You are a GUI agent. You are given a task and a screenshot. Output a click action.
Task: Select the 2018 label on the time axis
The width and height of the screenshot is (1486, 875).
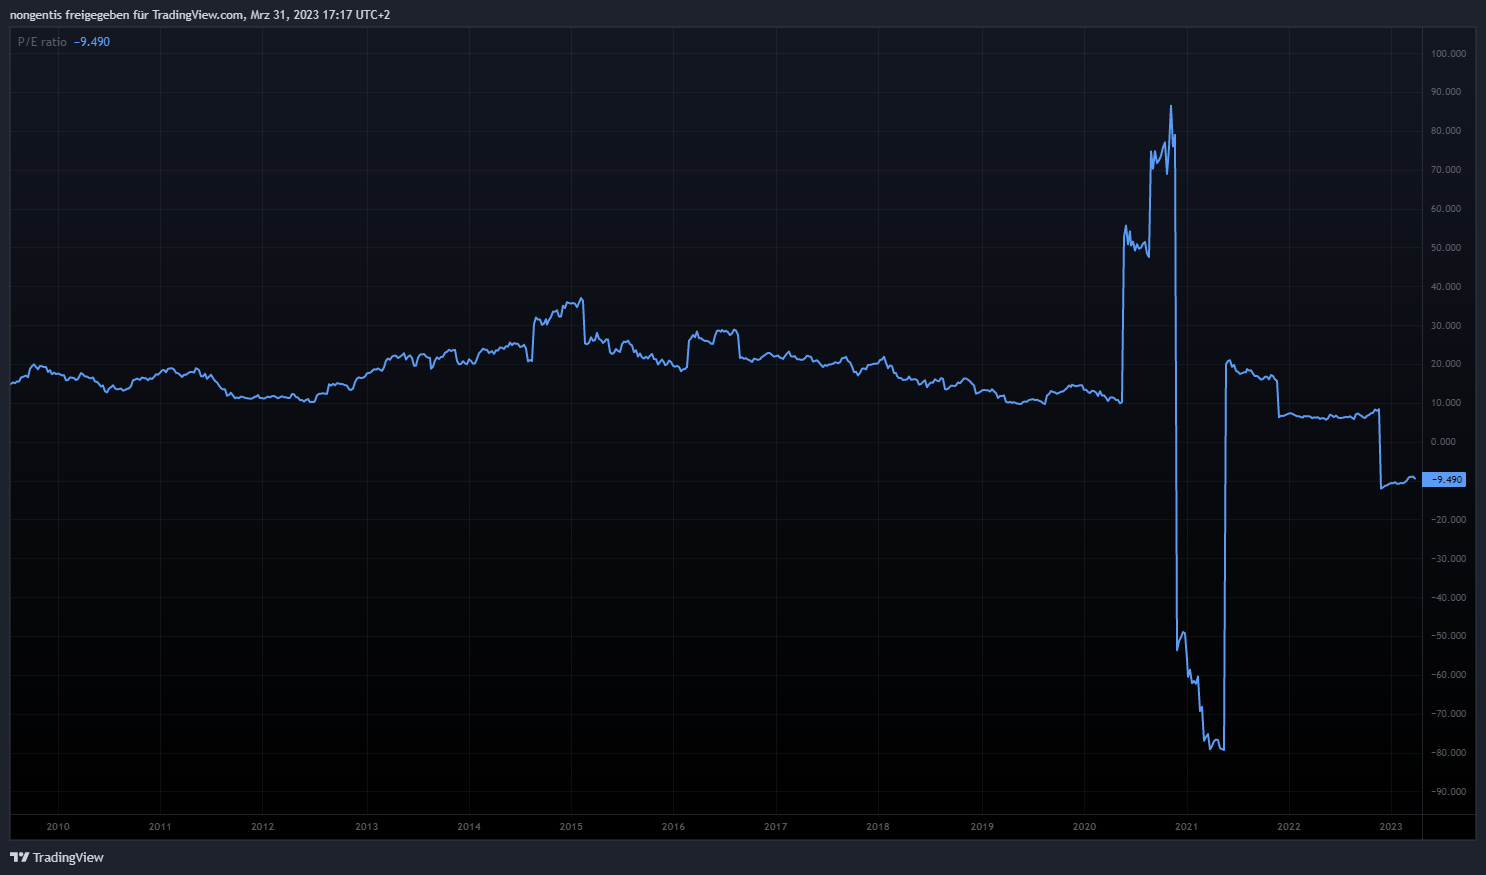point(878,827)
